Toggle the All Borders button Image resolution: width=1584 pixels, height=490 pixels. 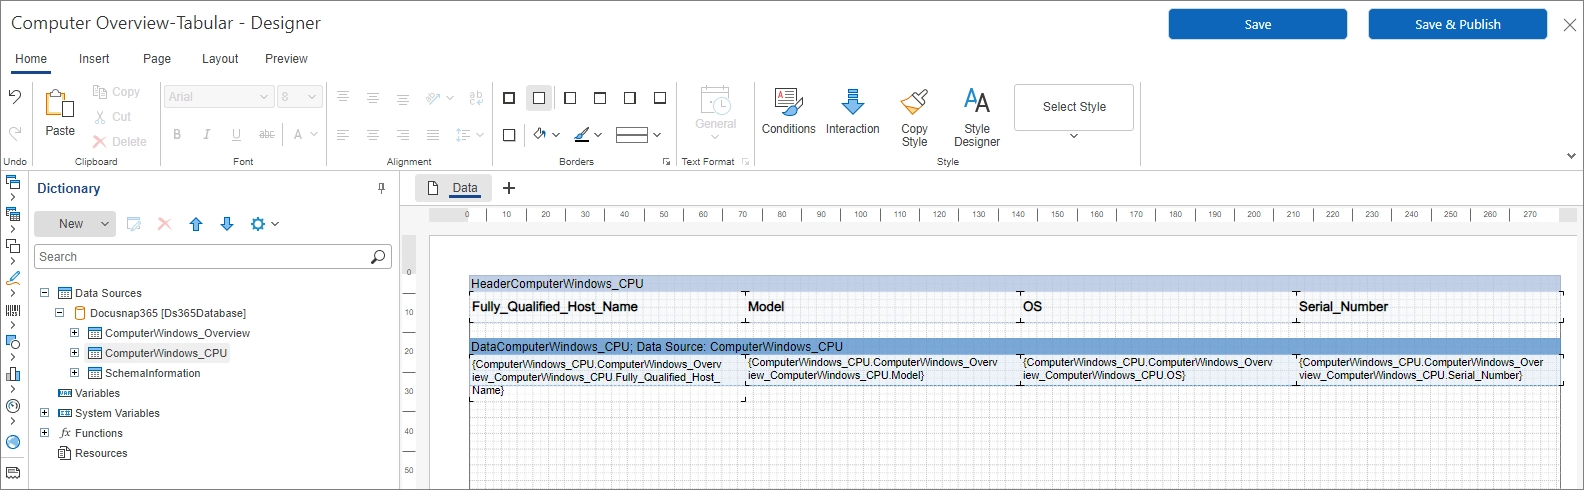tap(509, 98)
